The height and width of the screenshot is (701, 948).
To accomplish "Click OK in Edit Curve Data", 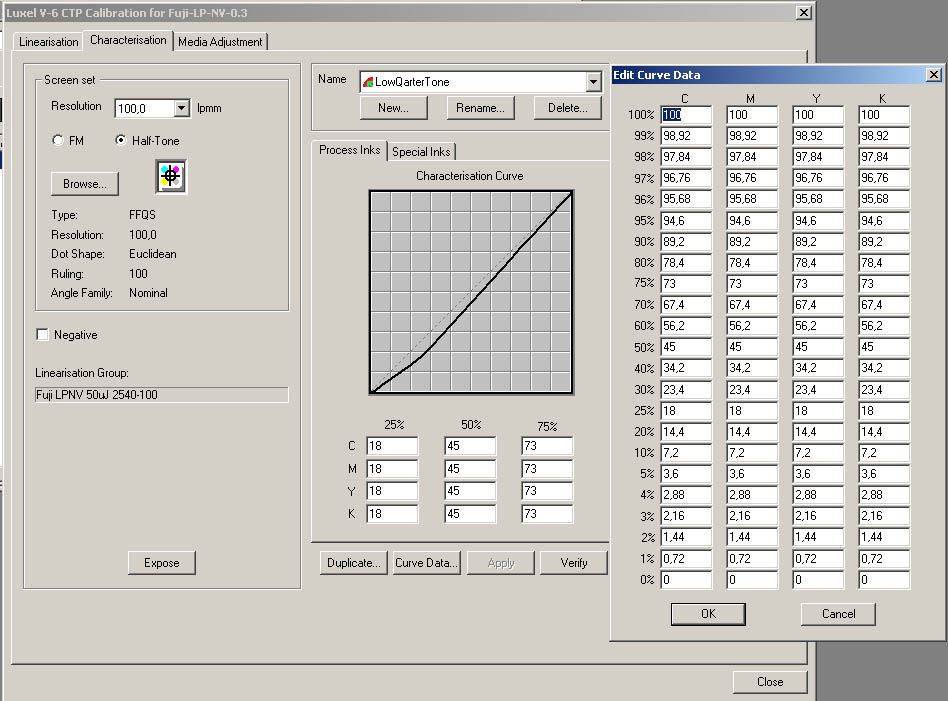I will (708, 614).
